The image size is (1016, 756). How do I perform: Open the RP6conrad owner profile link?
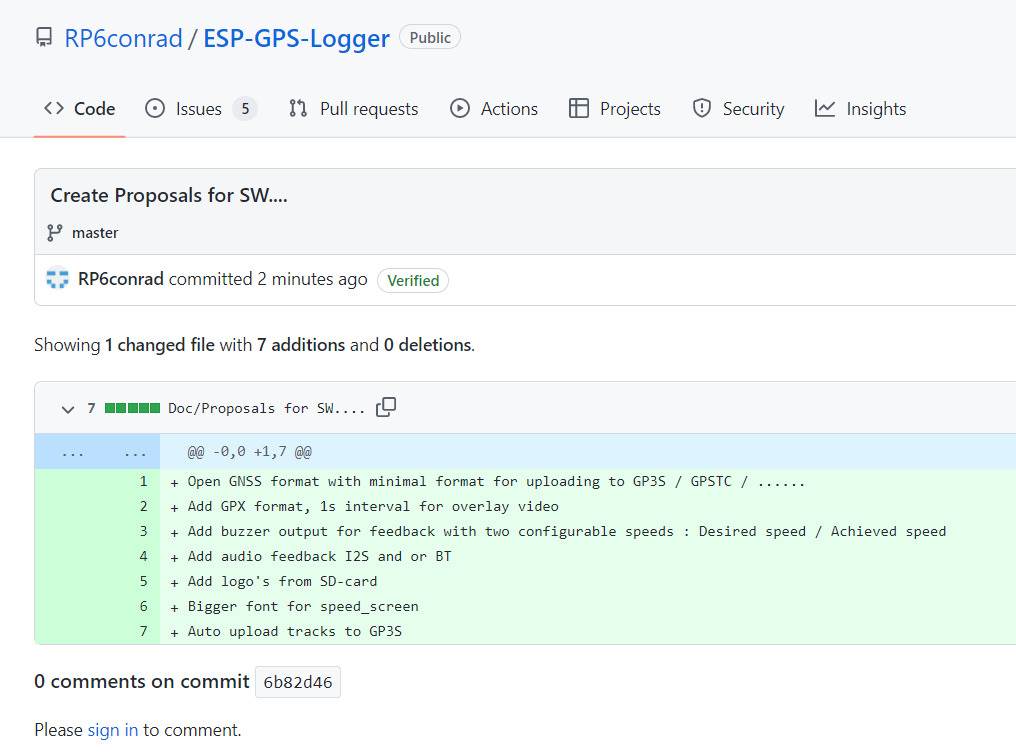click(123, 38)
